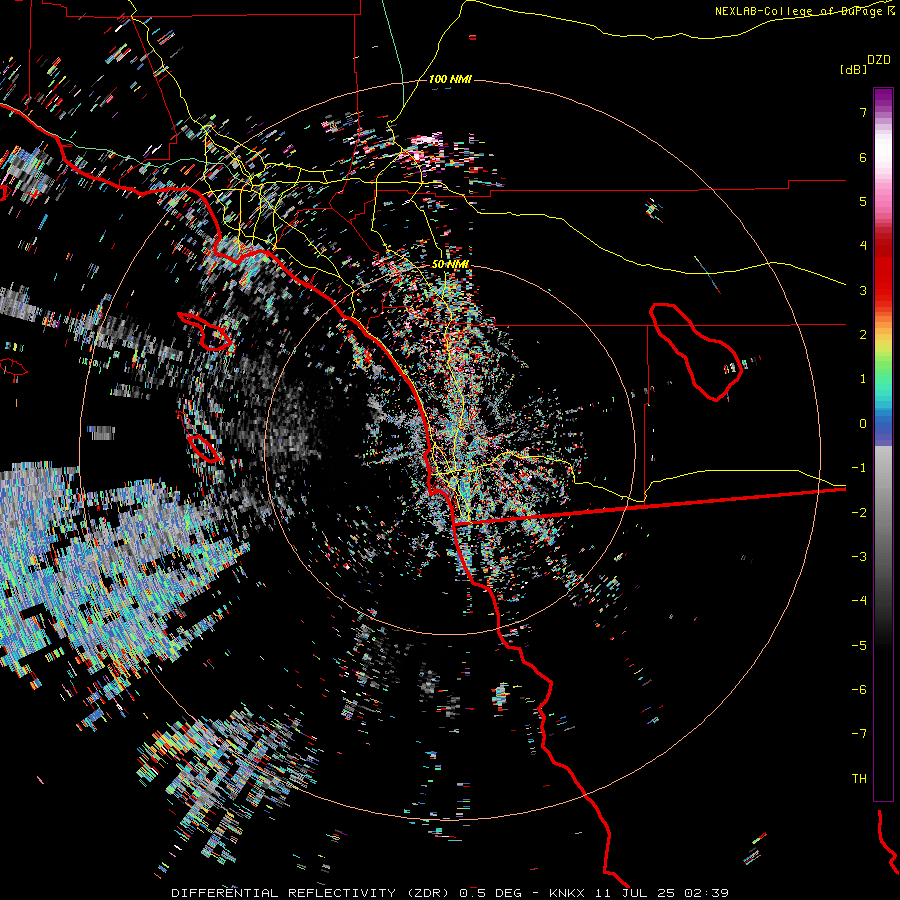Click the -2 value on the color scale

(x=859, y=513)
